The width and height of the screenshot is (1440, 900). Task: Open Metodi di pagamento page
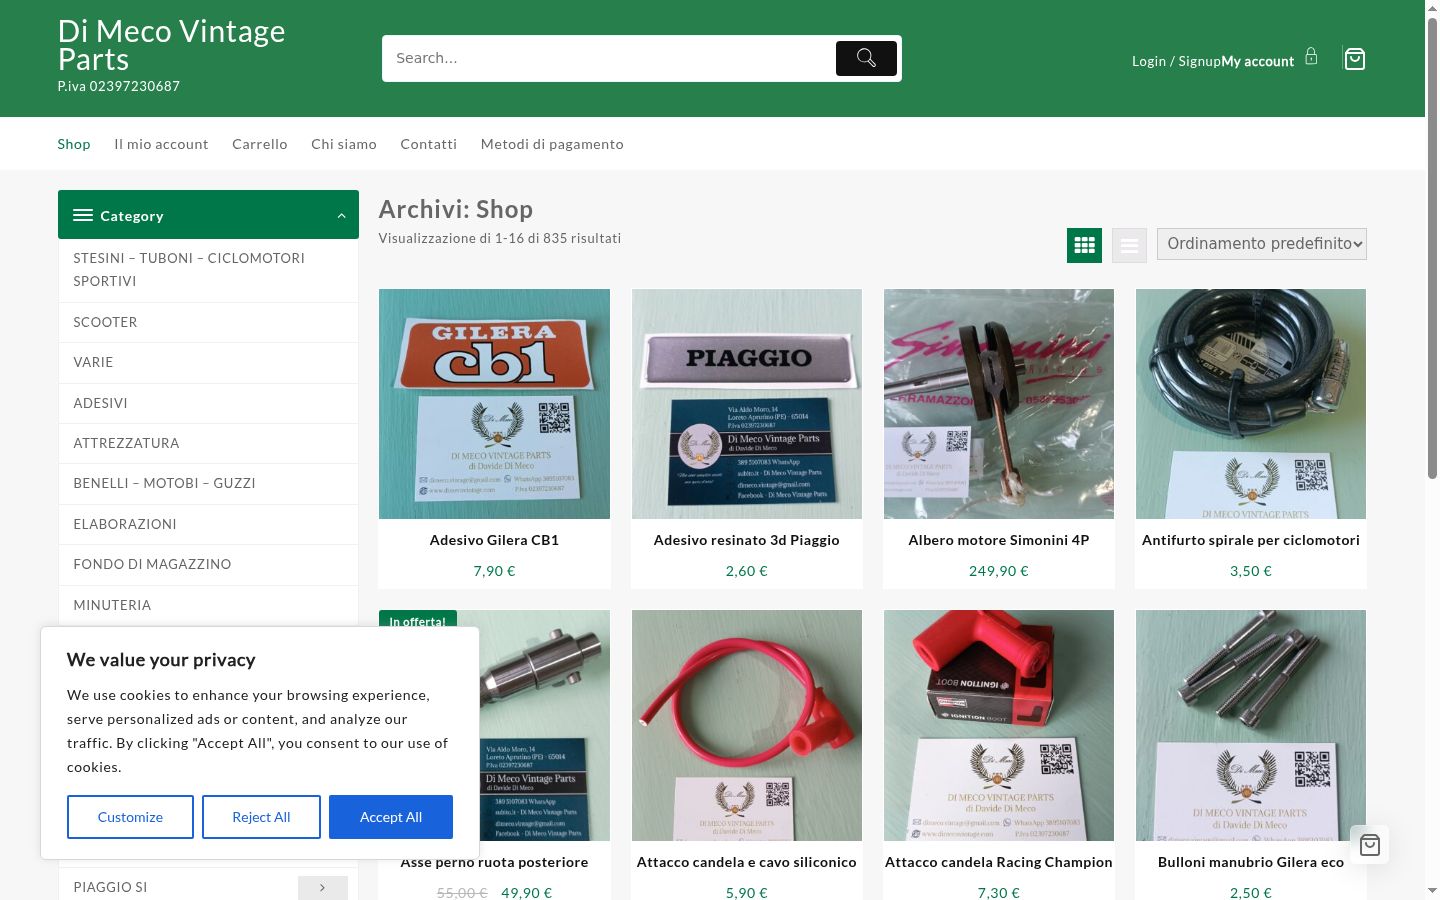[552, 144]
